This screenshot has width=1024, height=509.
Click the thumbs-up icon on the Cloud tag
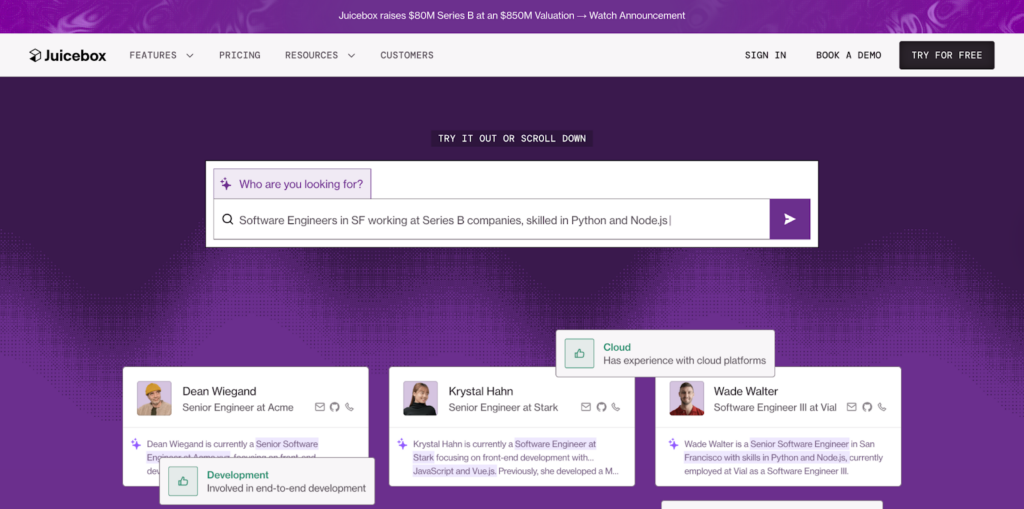pos(579,354)
